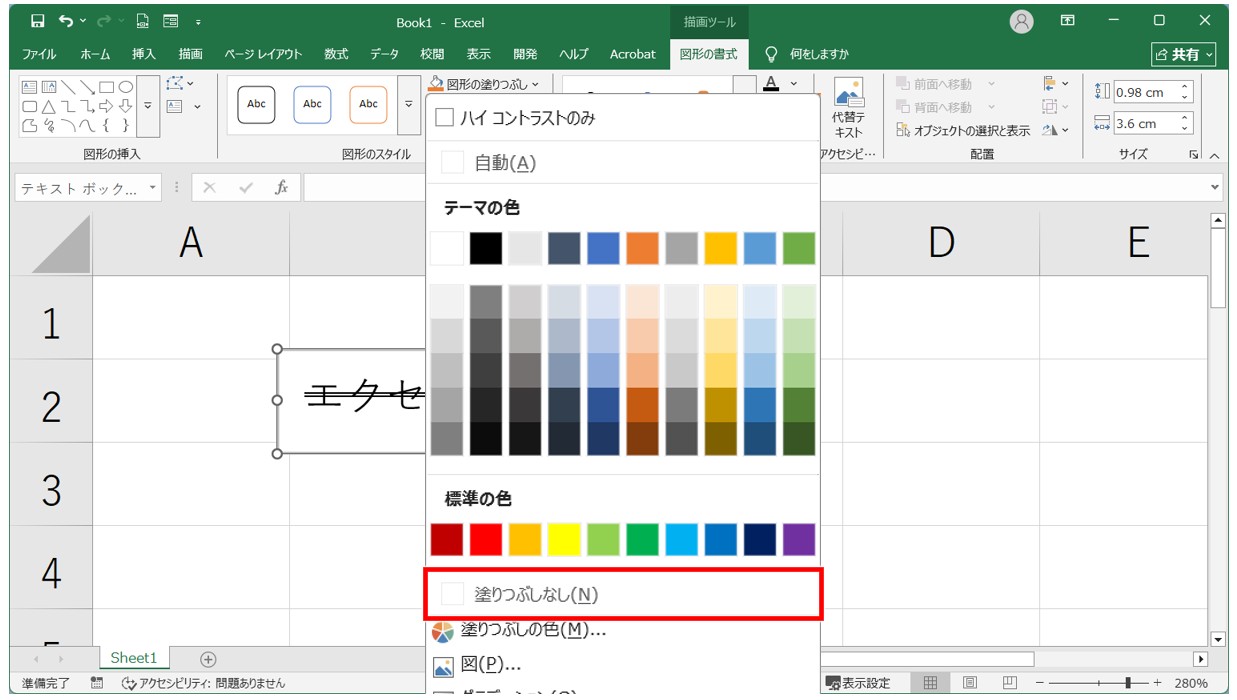Select the arrow line shape
This screenshot has height=700, width=1237.
click(86, 87)
